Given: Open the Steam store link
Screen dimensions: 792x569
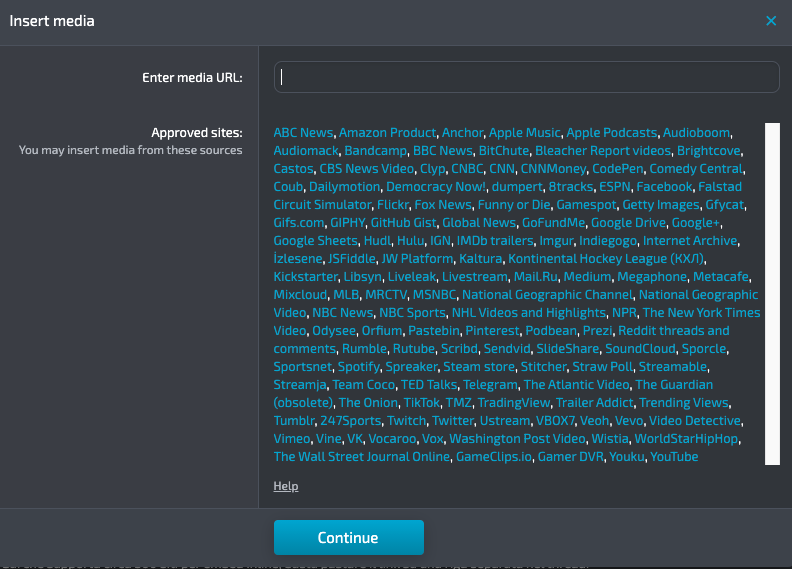Looking at the screenshot, I should pyautogui.click(x=479, y=367).
